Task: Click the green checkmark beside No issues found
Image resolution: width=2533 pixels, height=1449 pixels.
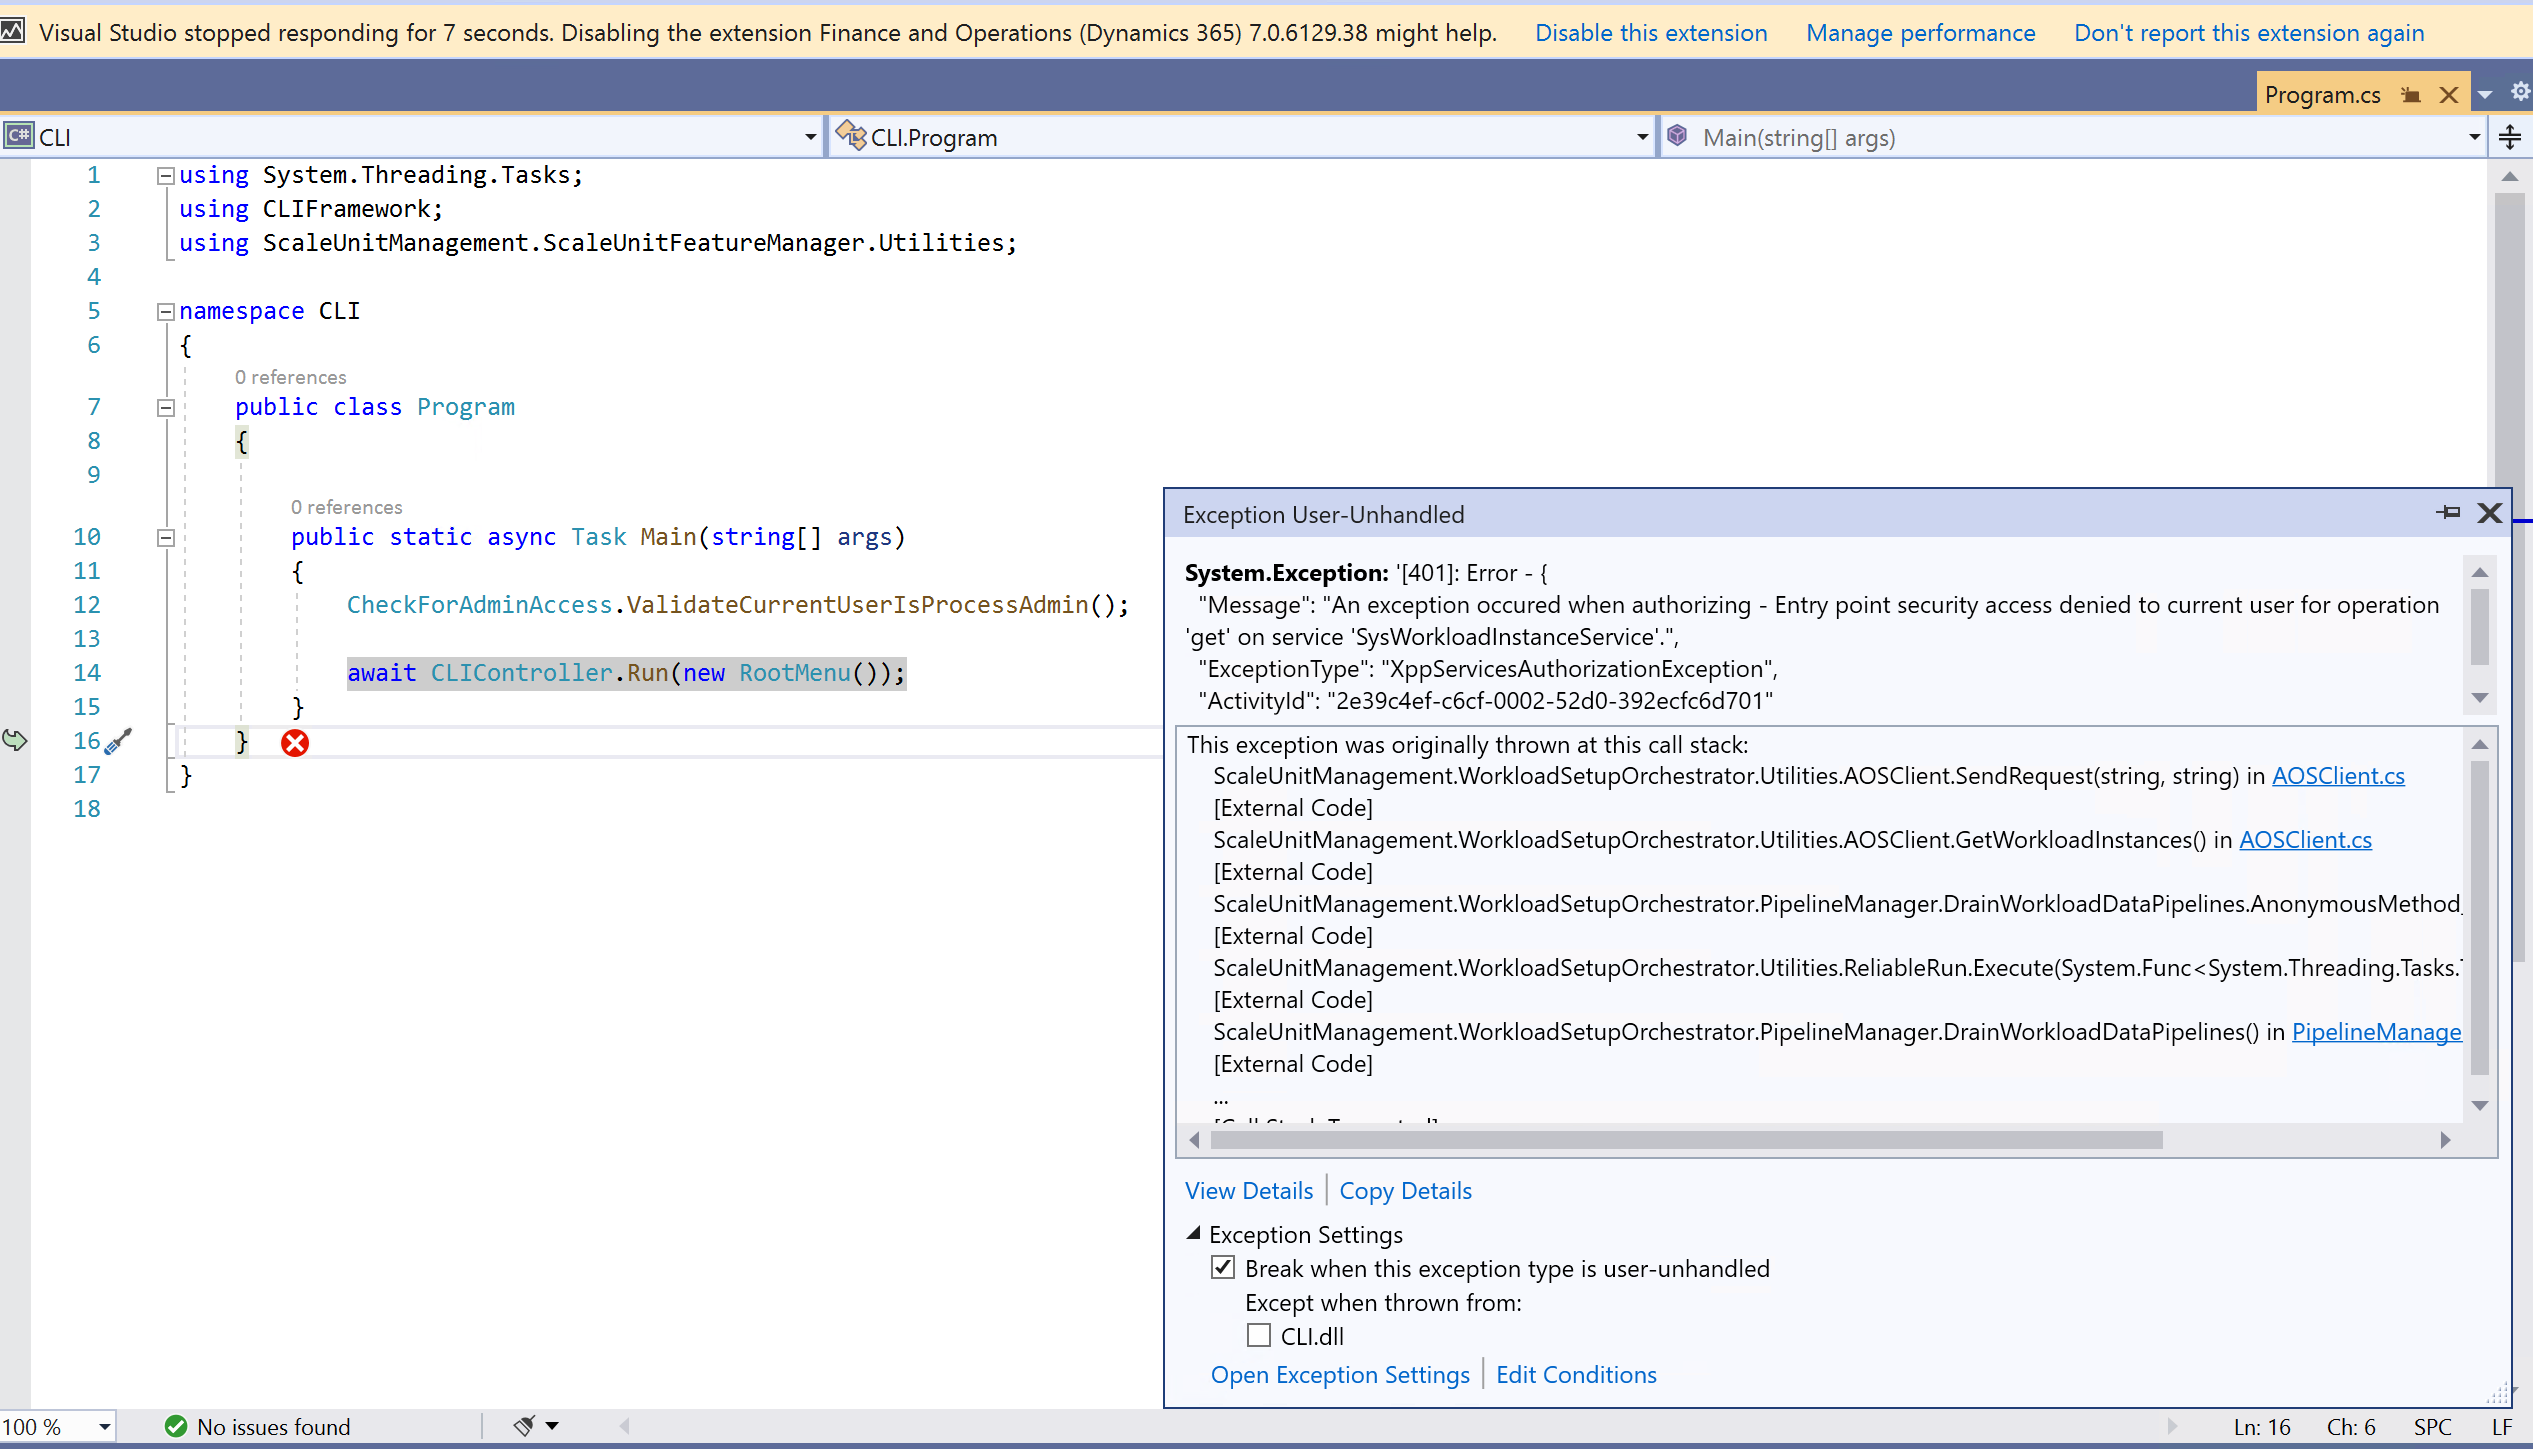Action: (176, 1426)
